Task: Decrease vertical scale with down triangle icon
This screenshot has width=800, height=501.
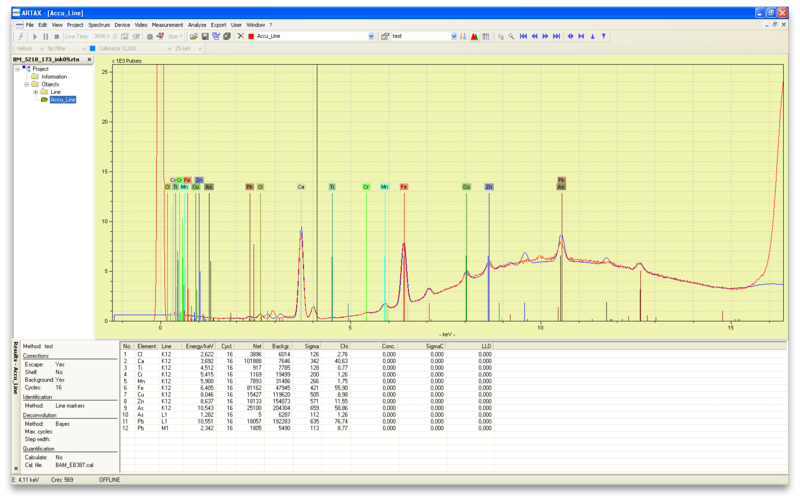Action: point(604,36)
